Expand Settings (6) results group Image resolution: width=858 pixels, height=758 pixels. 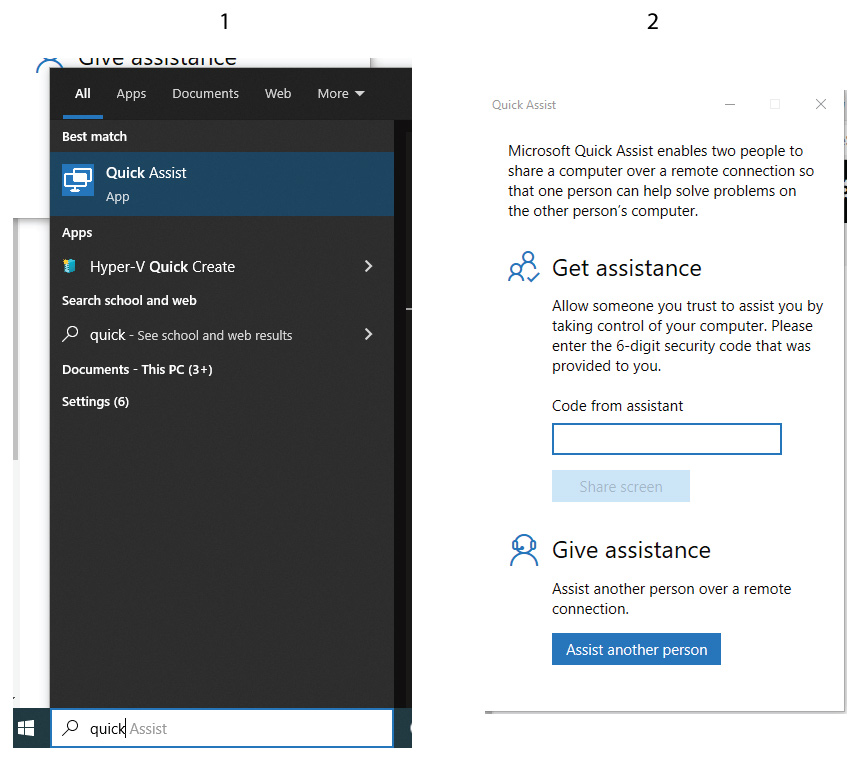point(95,402)
